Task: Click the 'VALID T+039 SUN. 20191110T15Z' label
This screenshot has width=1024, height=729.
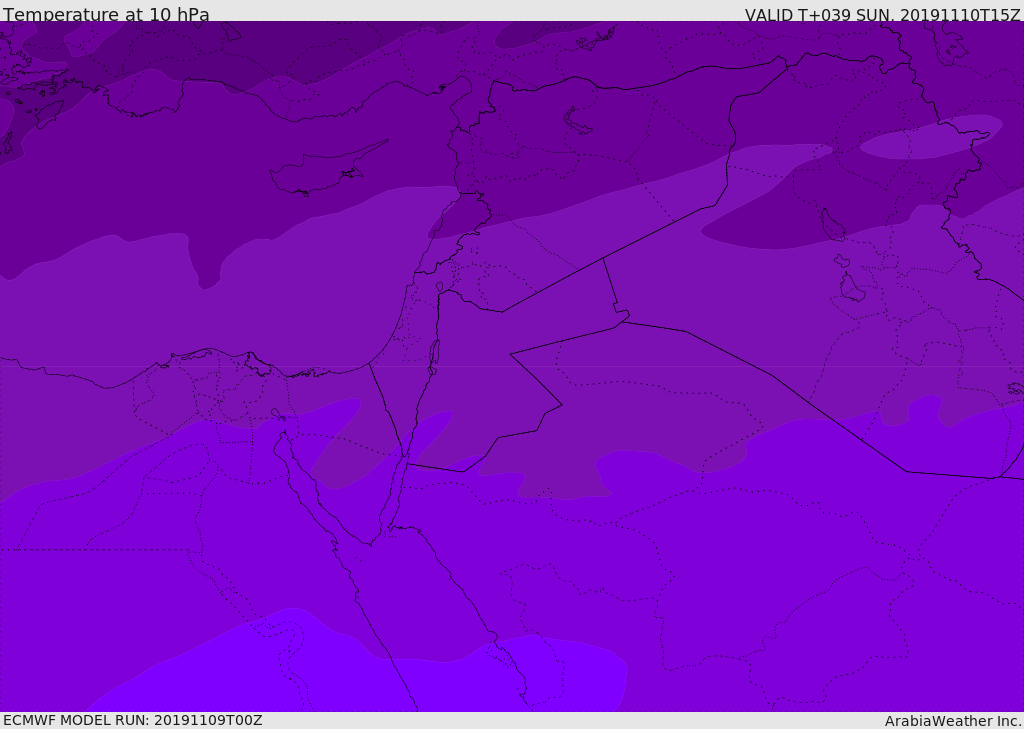Action: coord(882,14)
